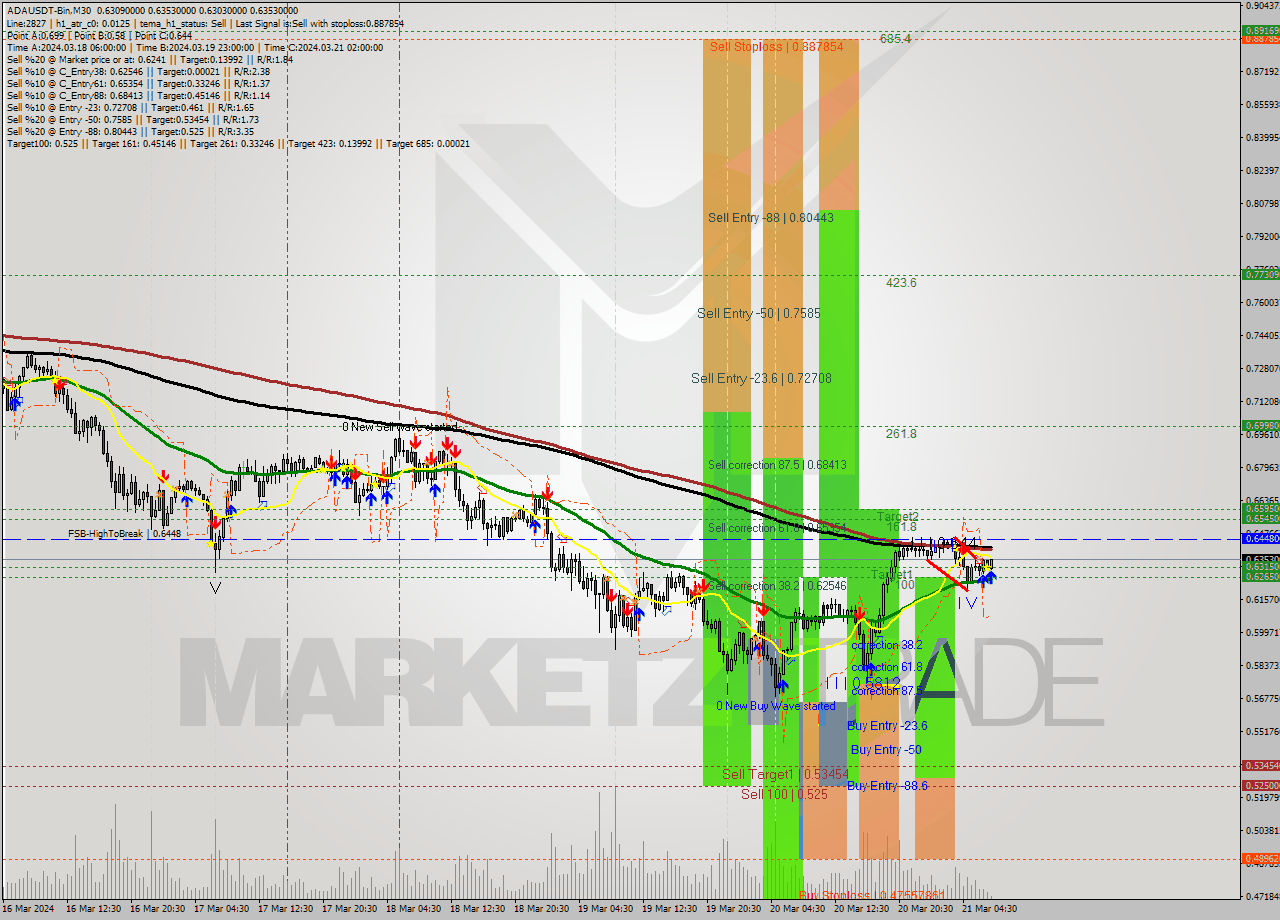
Task: Click the blue 0.64480 price axis tag
Action: (x=1261, y=538)
